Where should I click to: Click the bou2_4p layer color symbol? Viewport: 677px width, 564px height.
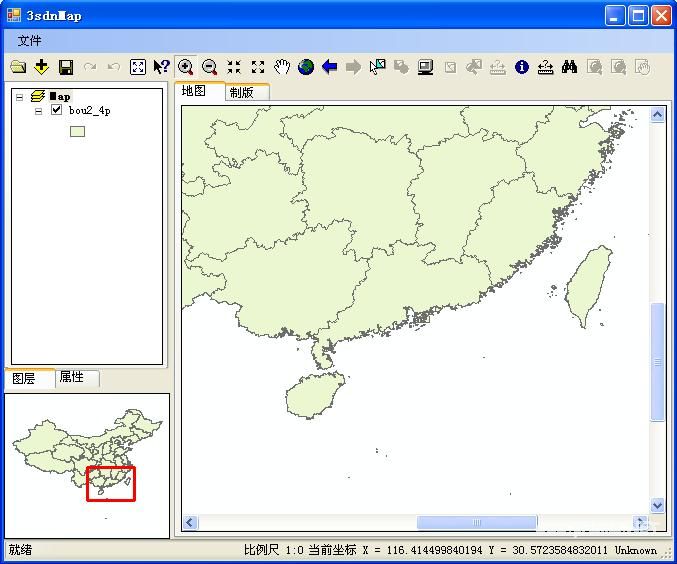[77, 131]
